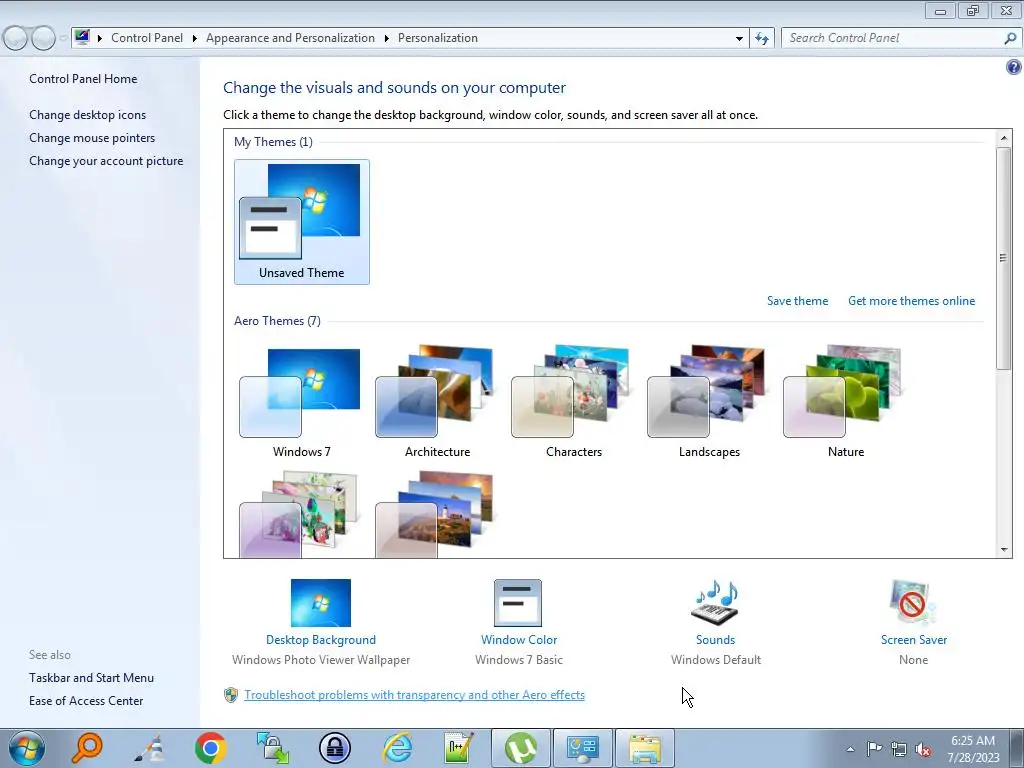Image resolution: width=1024 pixels, height=768 pixels.
Task: Pick the Landscapes theme
Action: pos(709,402)
